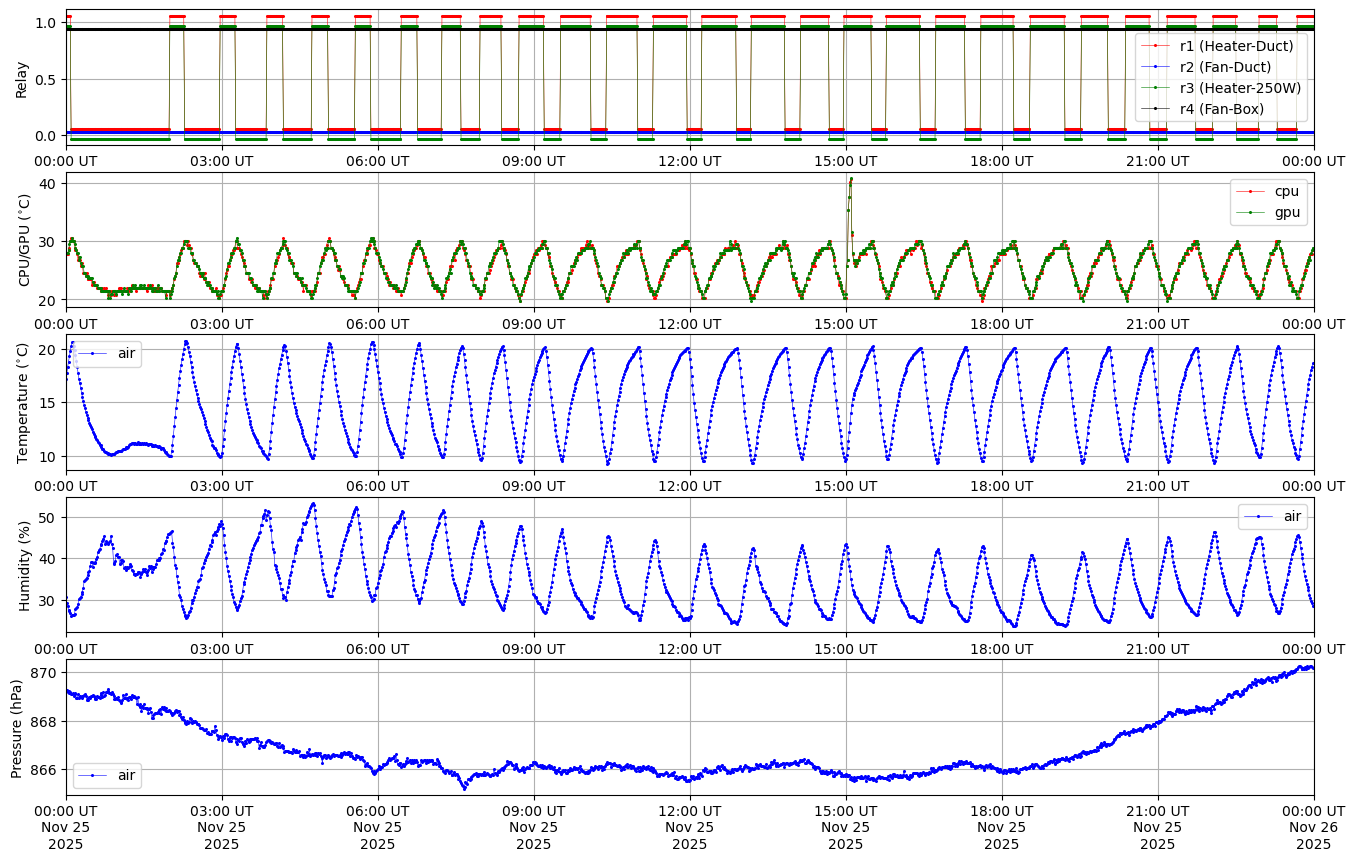Viewport: 1355px width, 861px height.
Task: Click the 870 tick on Pressure axis
Action: pos(44,673)
